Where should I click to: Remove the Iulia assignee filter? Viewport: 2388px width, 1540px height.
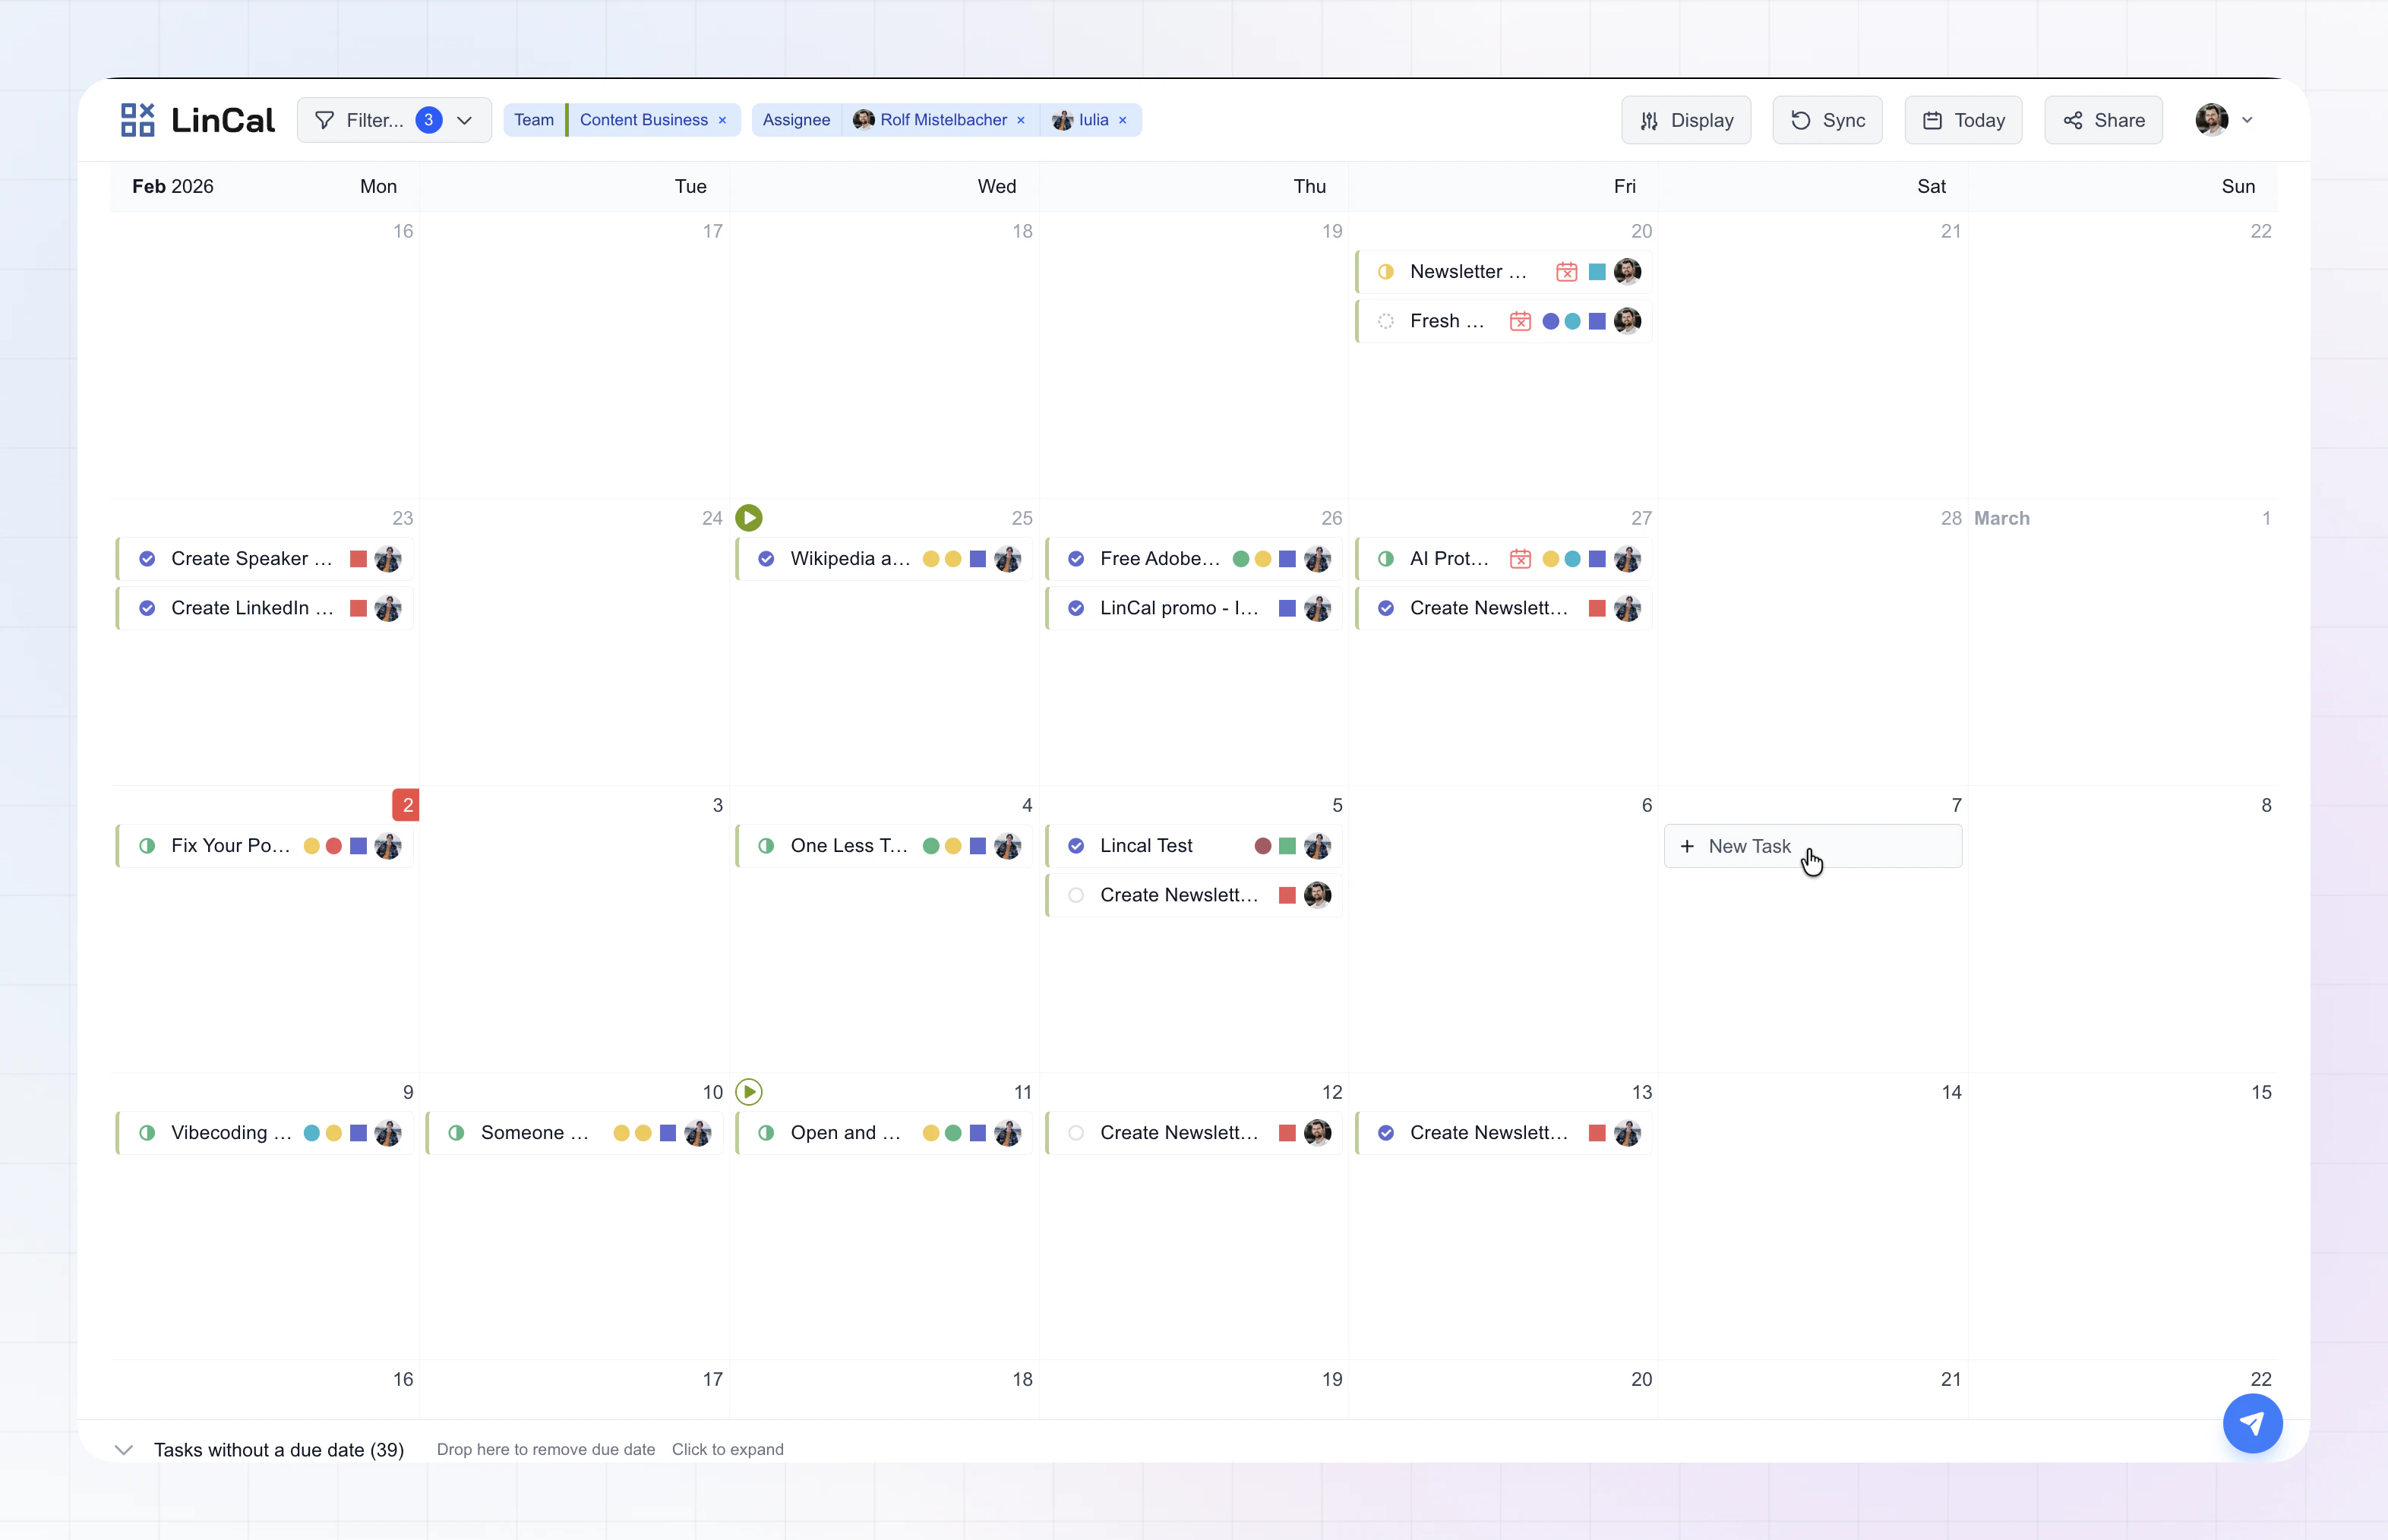click(1122, 119)
